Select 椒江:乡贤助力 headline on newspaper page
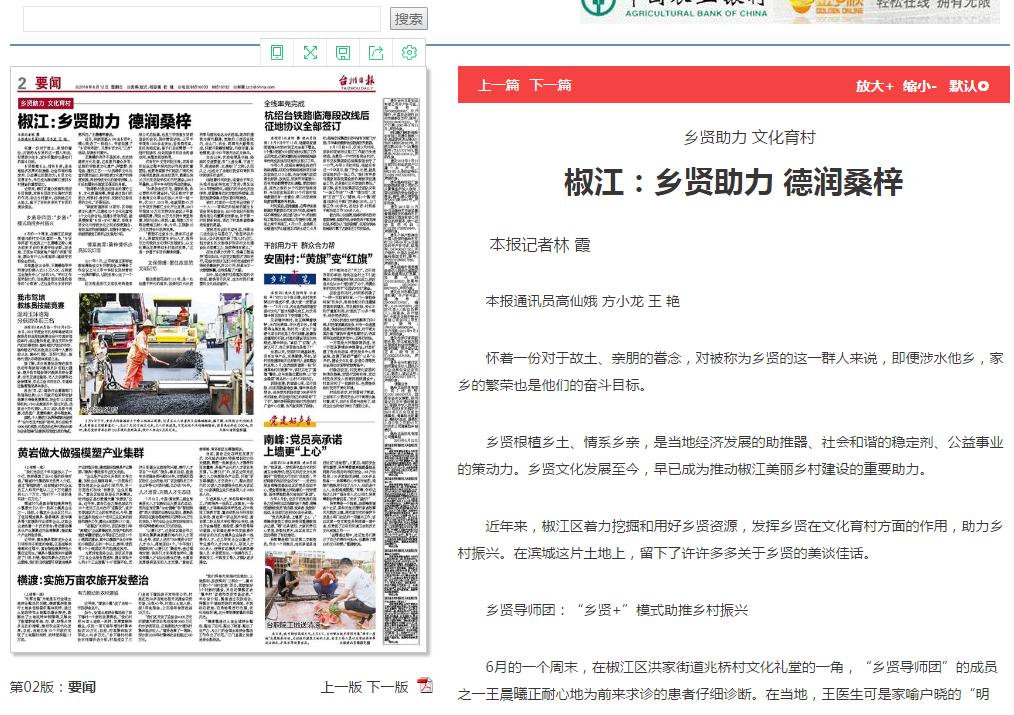 tap(104, 122)
